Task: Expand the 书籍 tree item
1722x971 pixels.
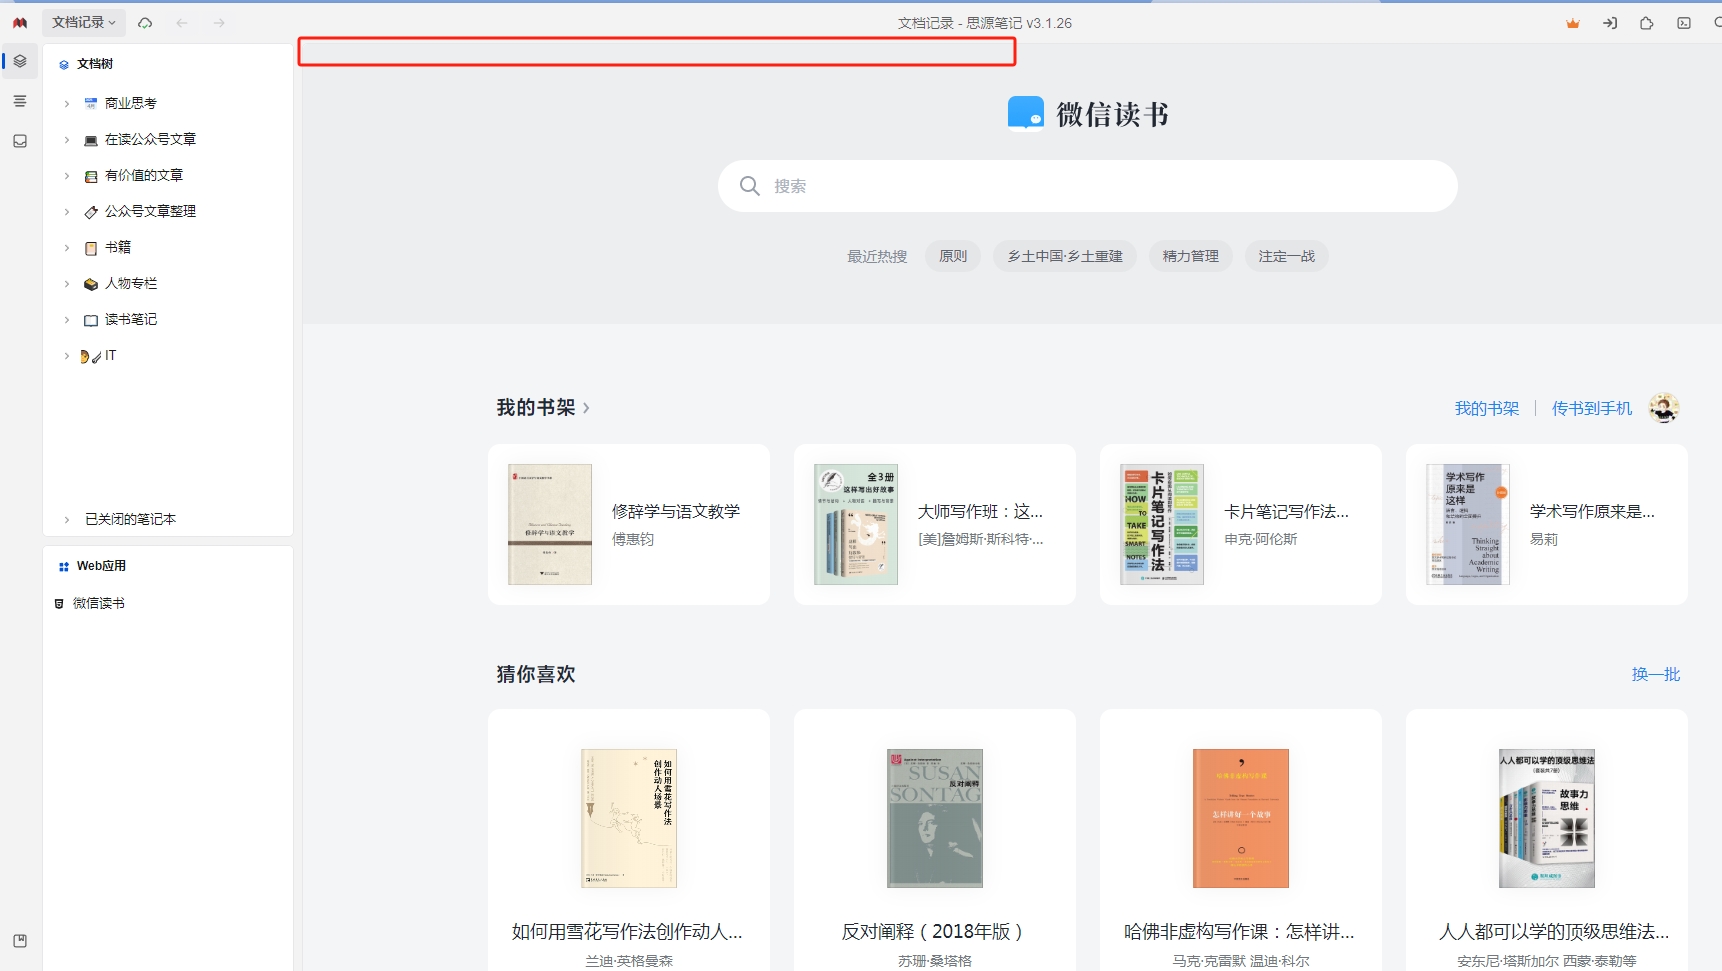Action: coord(66,247)
